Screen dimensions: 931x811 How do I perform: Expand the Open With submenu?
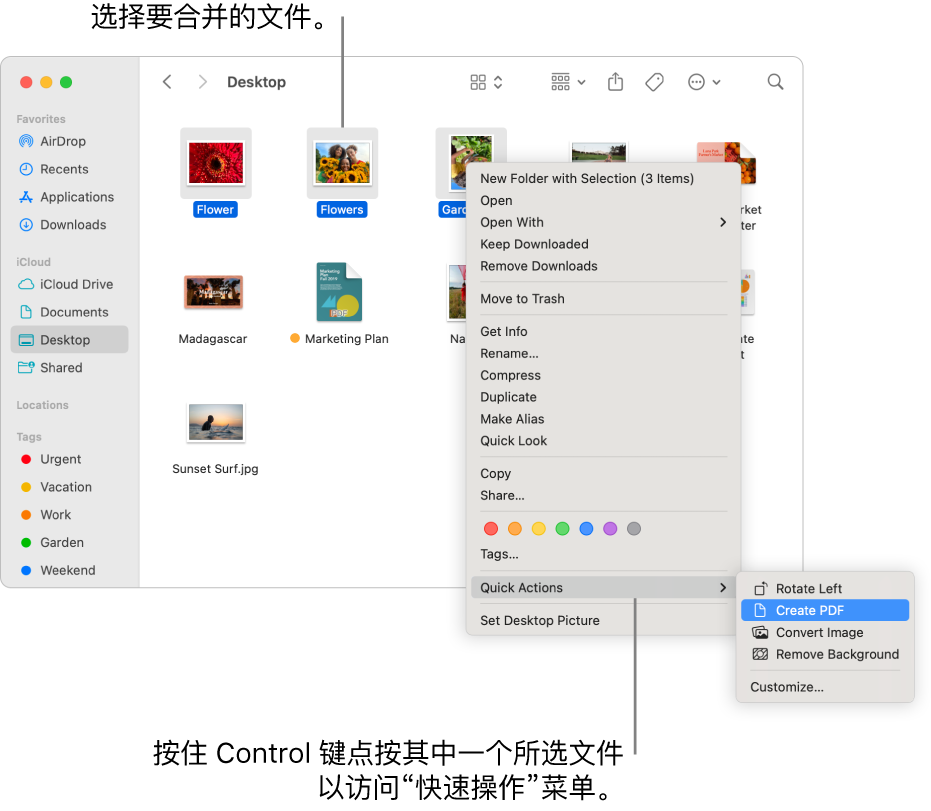coord(603,223)
